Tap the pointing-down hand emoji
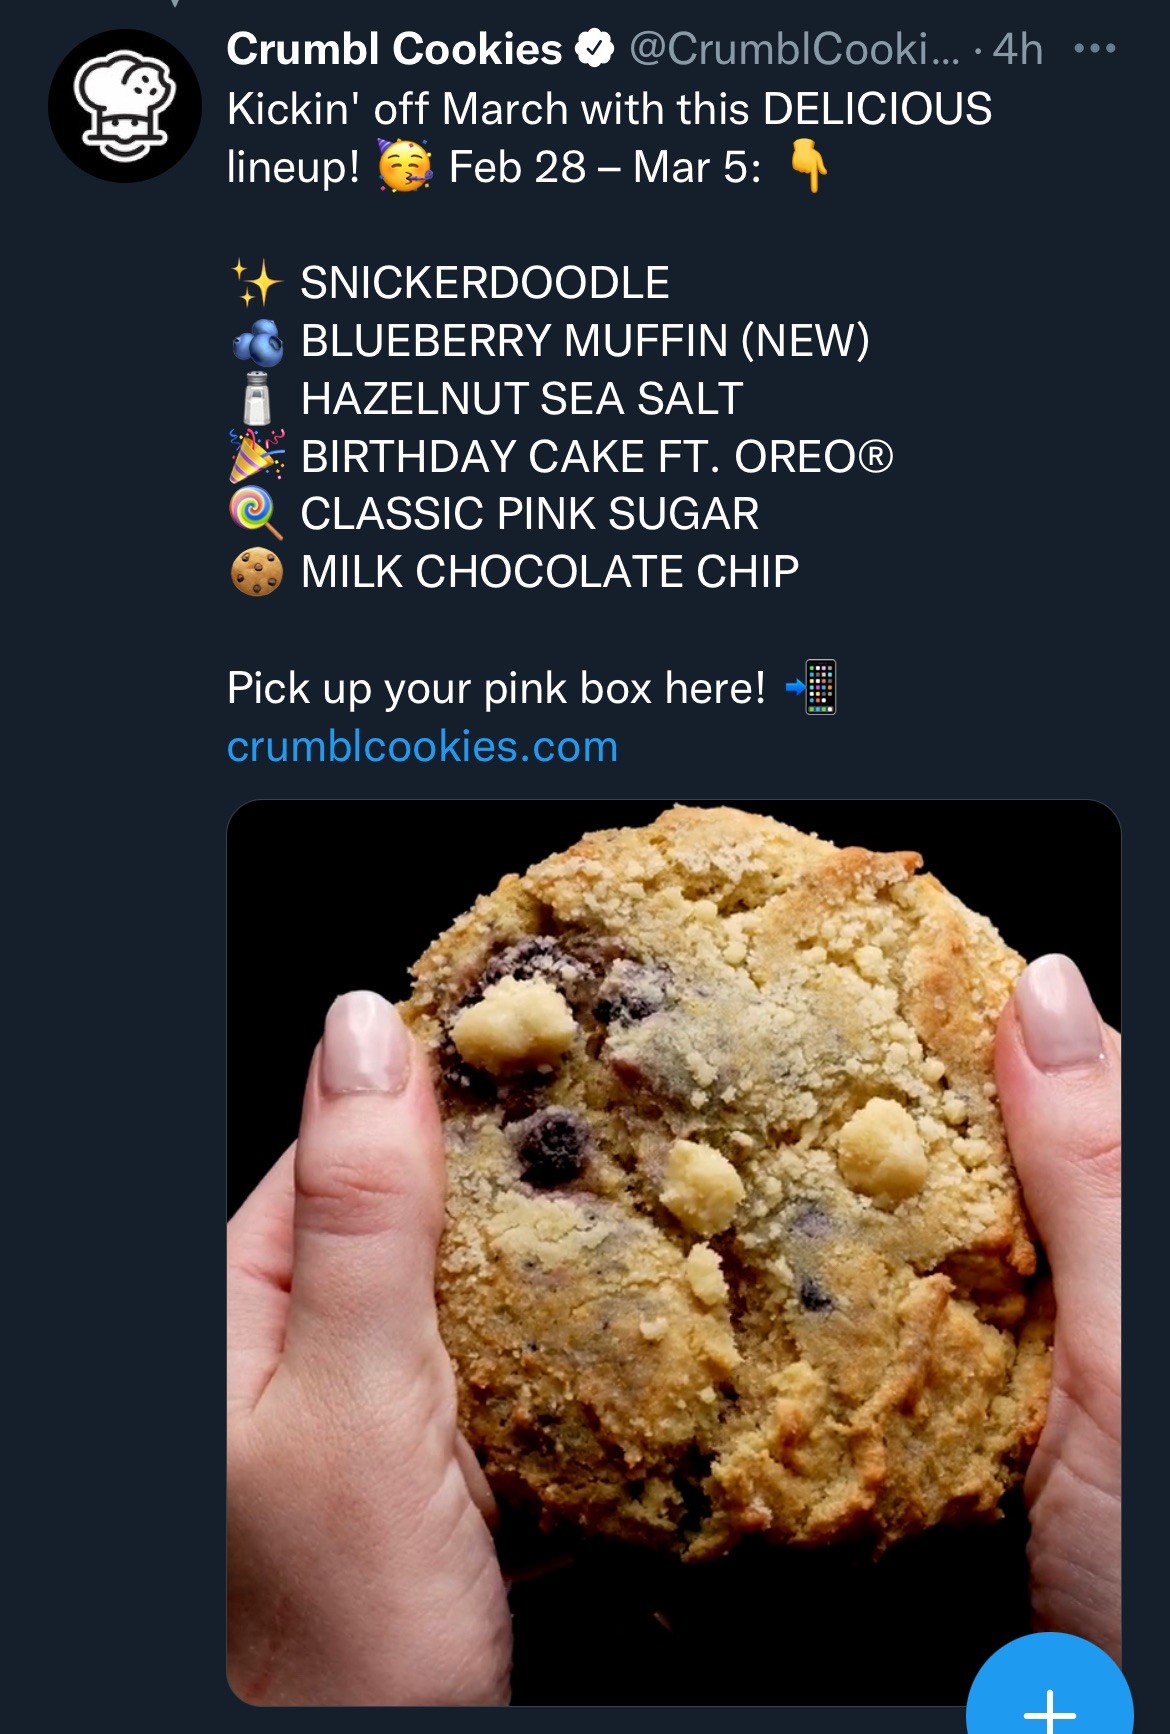The image size is (1170, 1734). tap(809, 165)
